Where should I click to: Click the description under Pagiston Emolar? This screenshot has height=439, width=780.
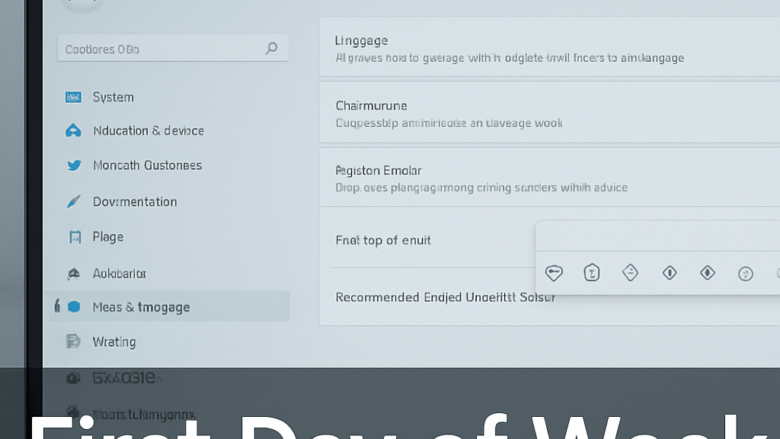(482, 187)
